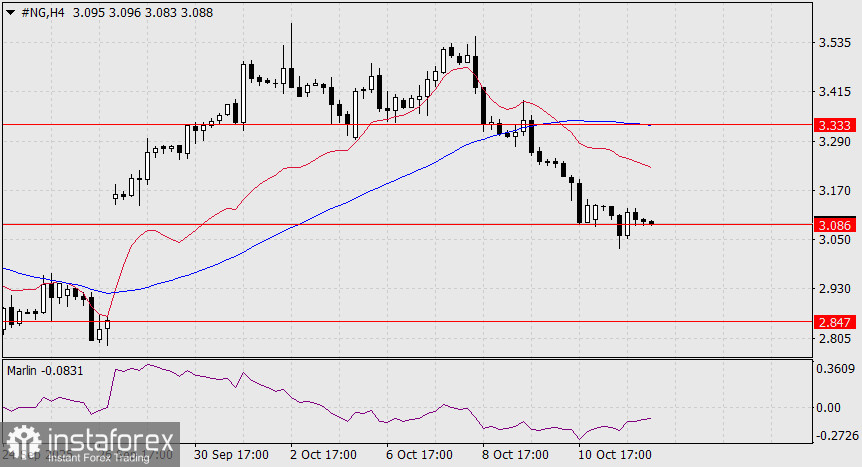The image size is (862, 467).
Task: Click the Marlin -0.0831 indicator label
Action: click(x=45, y=371)
